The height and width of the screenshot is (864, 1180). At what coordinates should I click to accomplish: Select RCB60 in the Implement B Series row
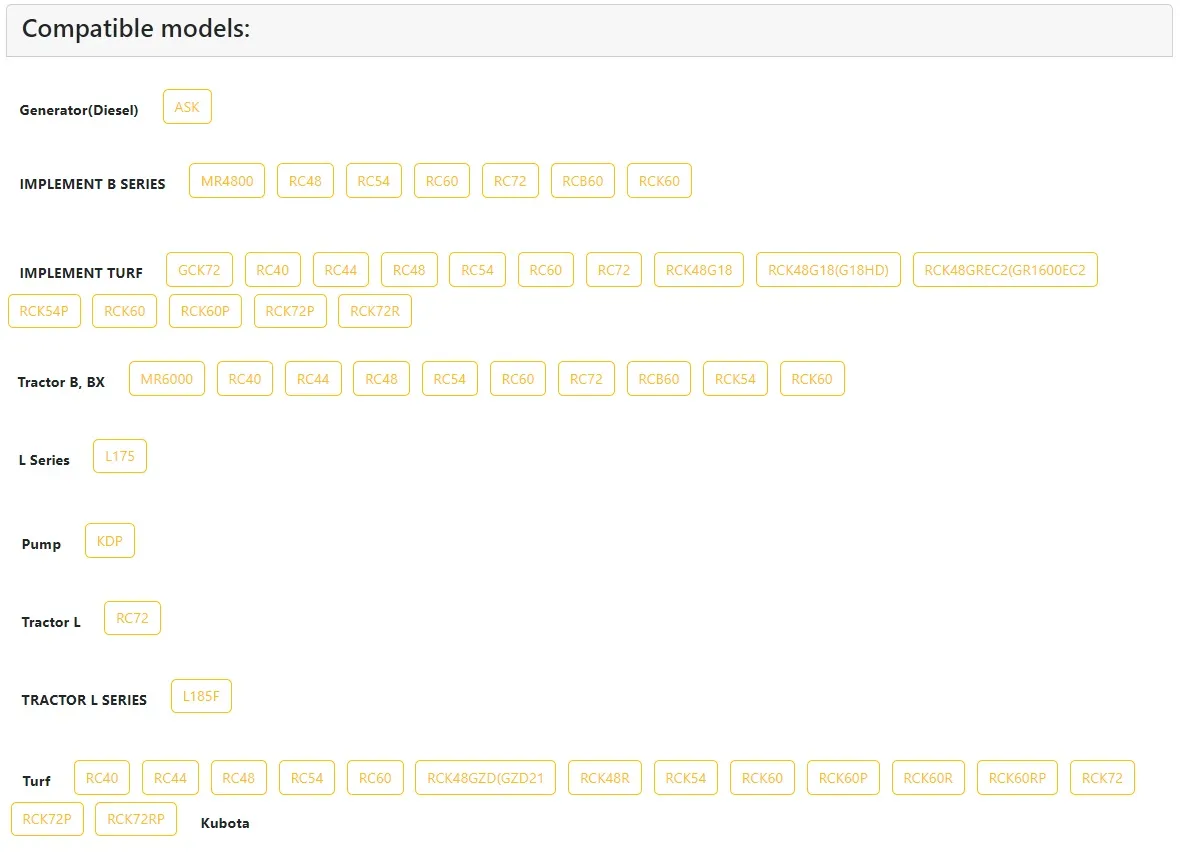click(583, 181)
